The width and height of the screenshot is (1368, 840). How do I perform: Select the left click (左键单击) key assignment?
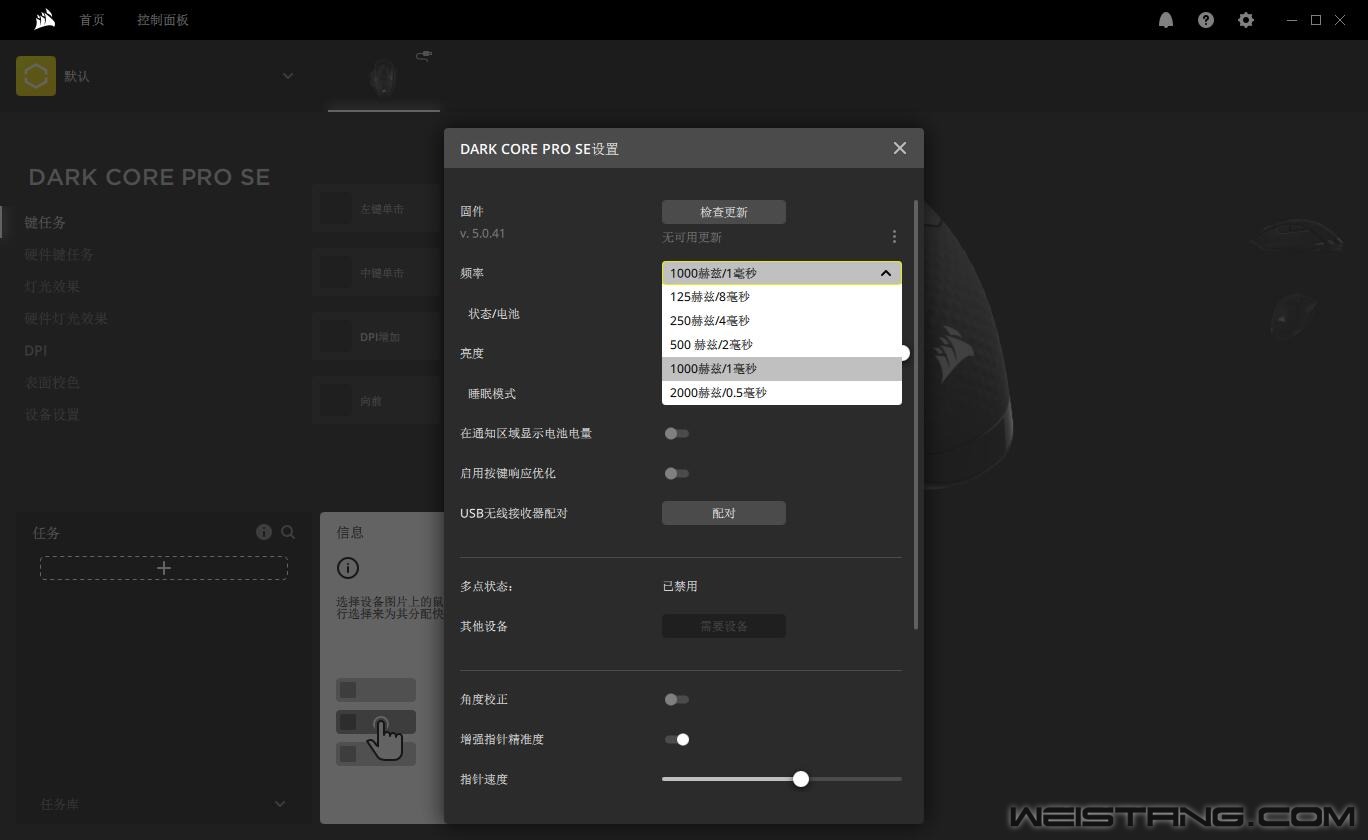click(378, 208)
